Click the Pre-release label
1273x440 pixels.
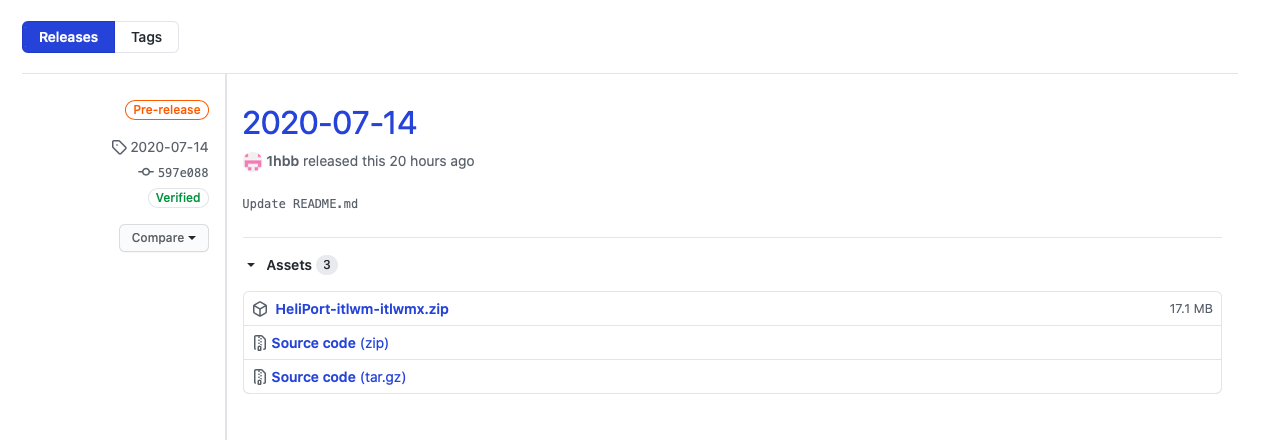(166, 110)
